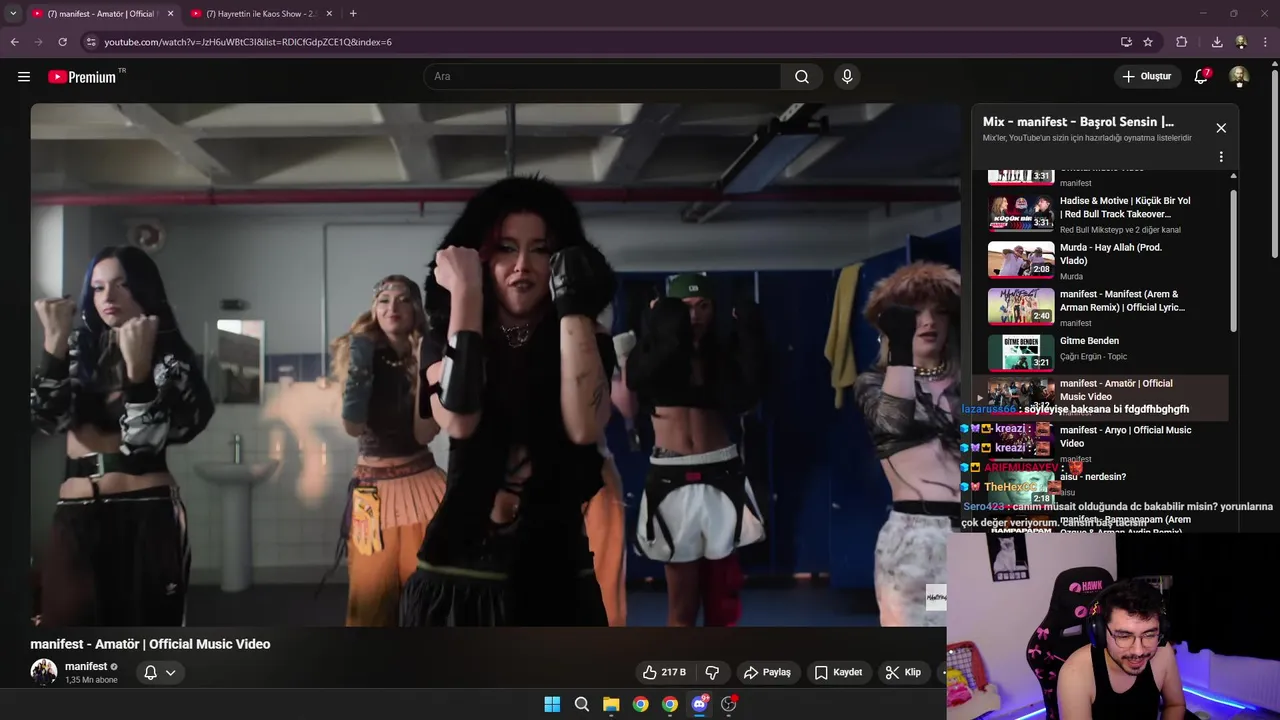This screenshot has width=1280, height=720.
Task: Reload the page
Action: coord(62,42)
